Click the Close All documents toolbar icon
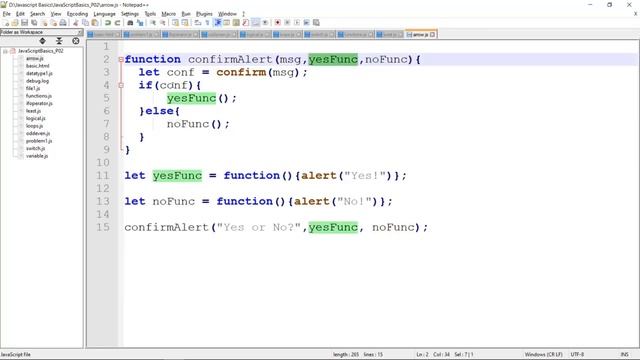 53,23
